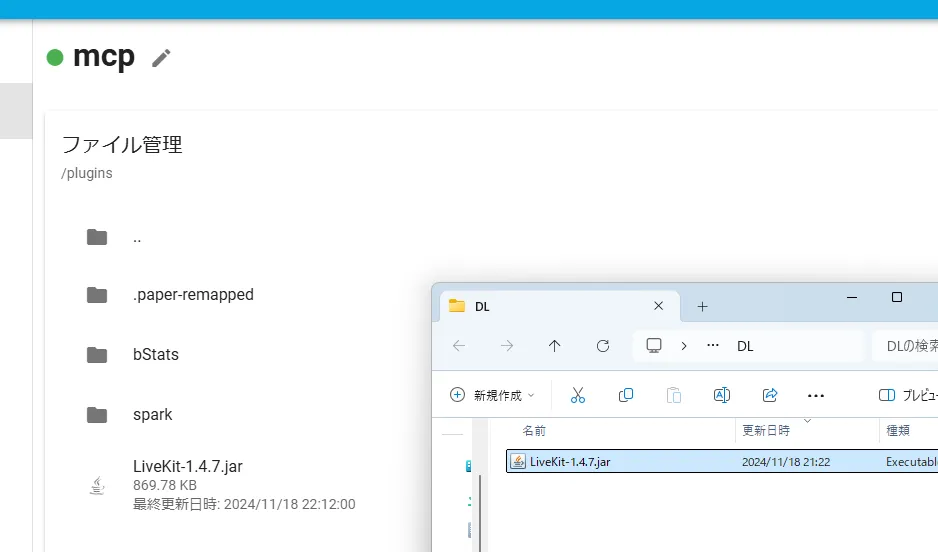Expand the 新規作成 dropdown menu
This screenshot has height=552, width=938.
coord(493,395)
